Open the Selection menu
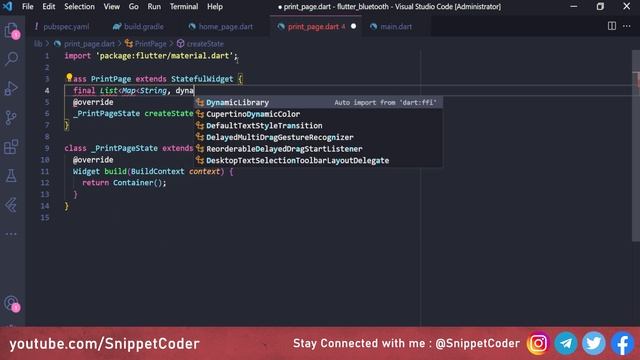Image resolution: width=640 pixels, height=360 pixels. point(79,7)
